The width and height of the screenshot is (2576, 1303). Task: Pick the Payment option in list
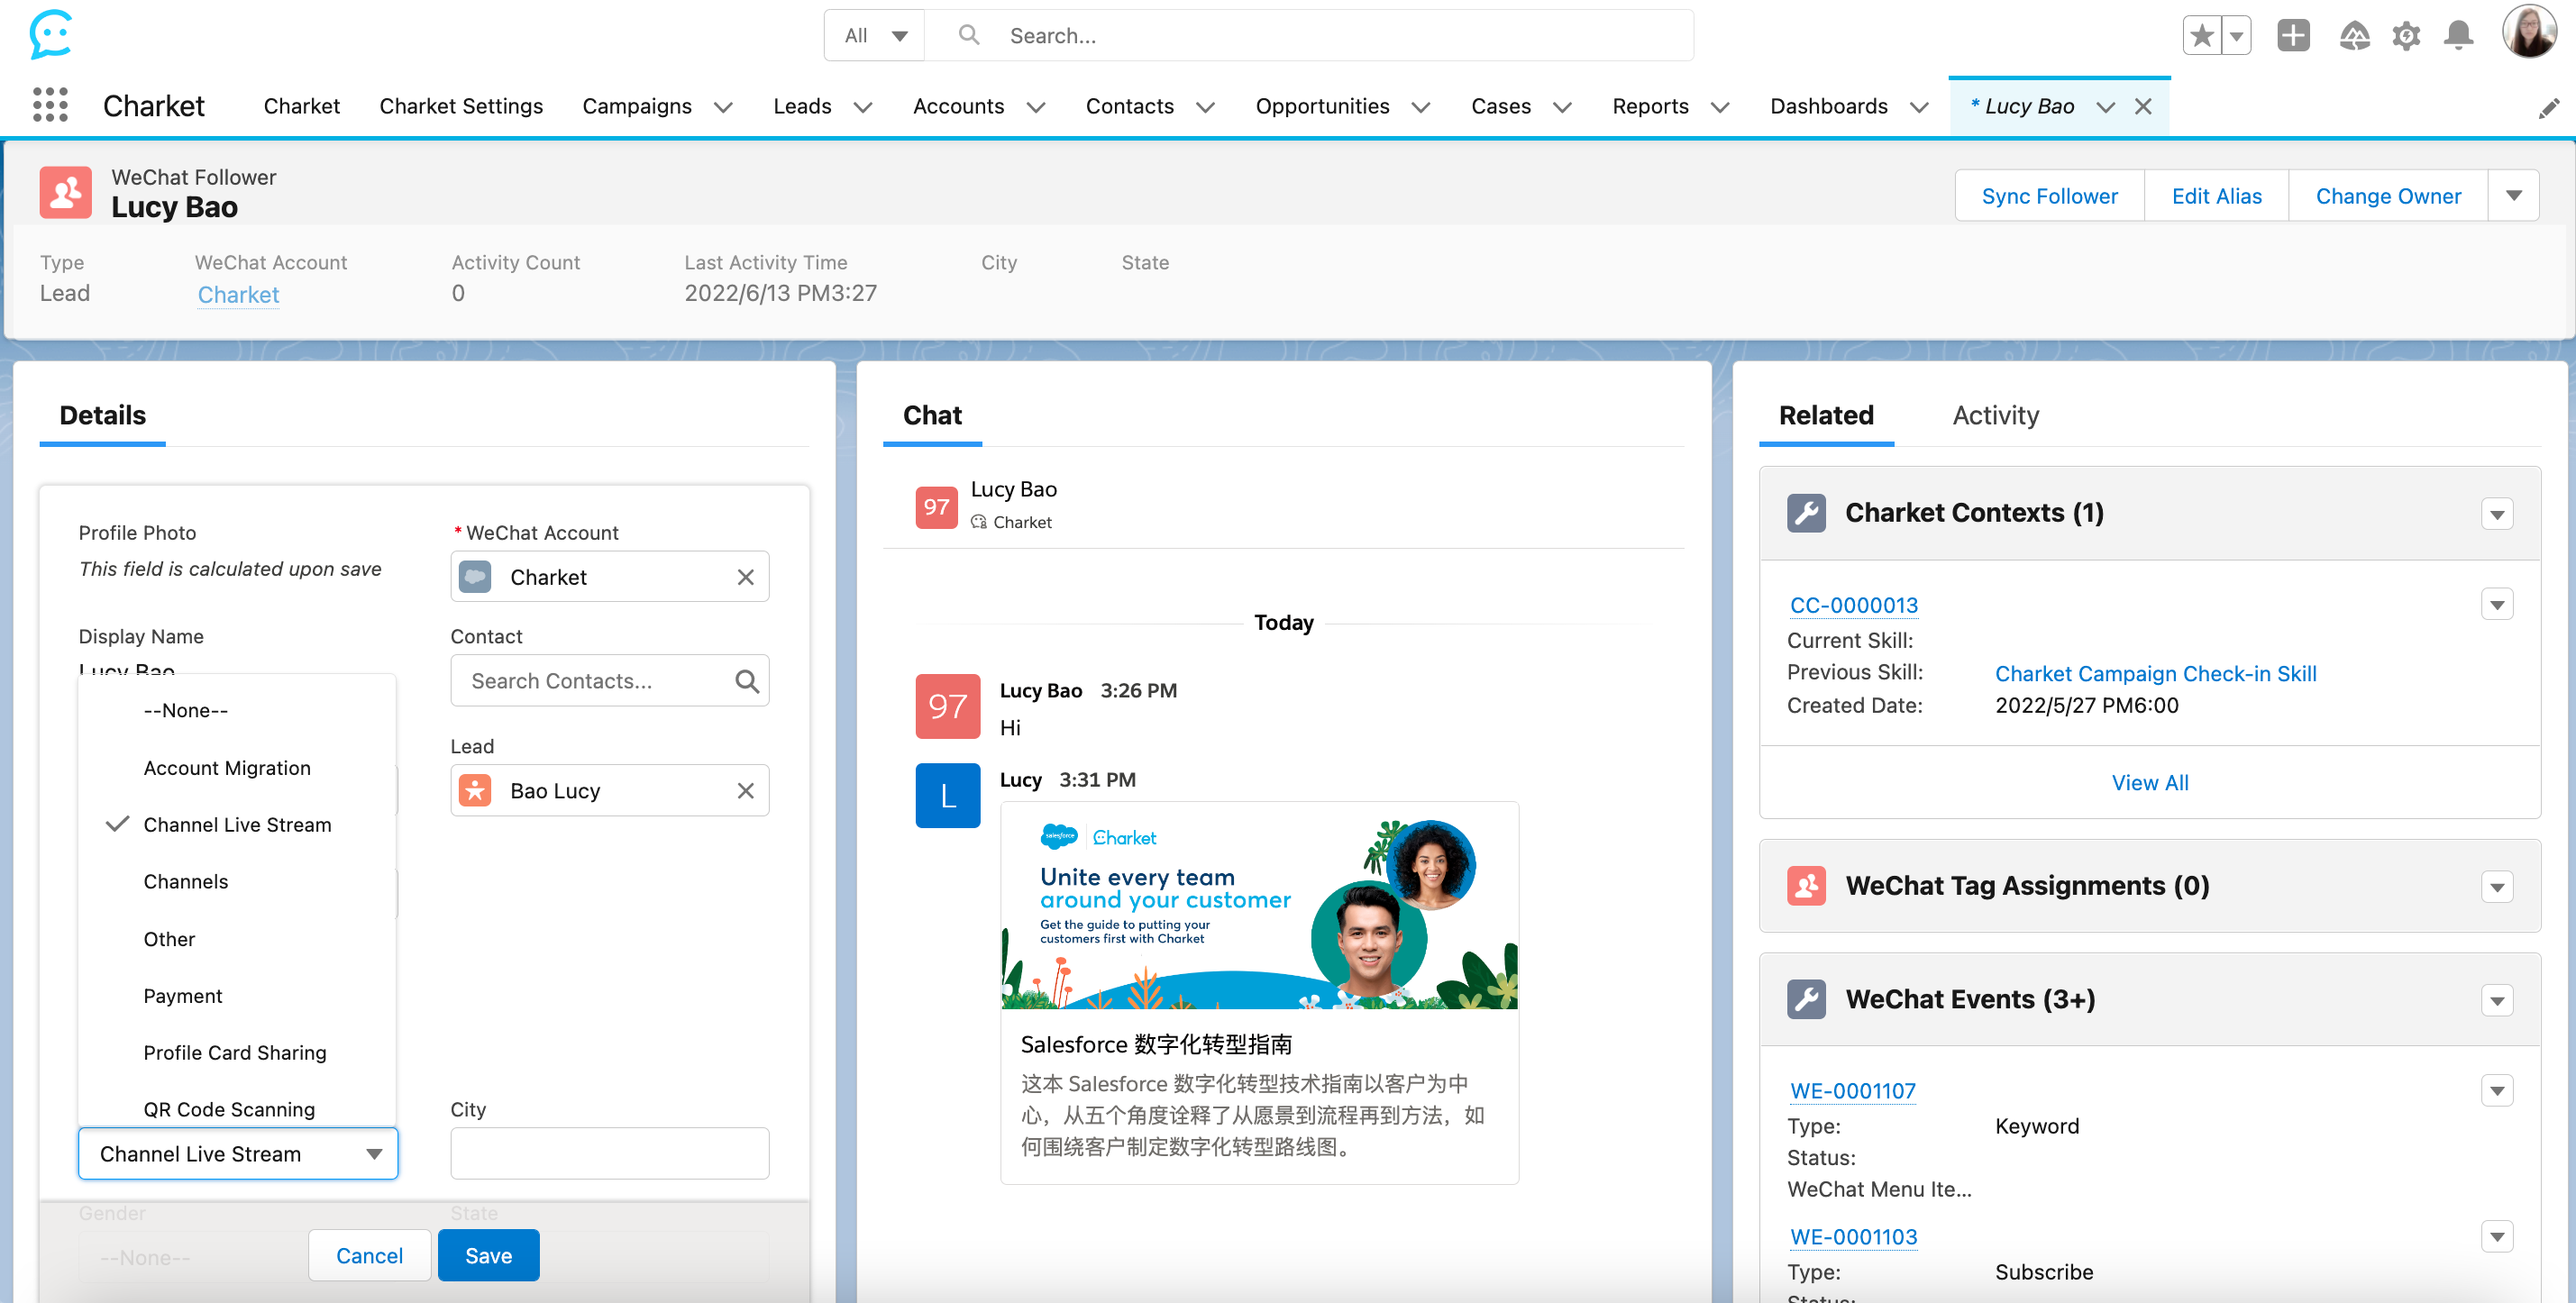(x=182, y=996)
